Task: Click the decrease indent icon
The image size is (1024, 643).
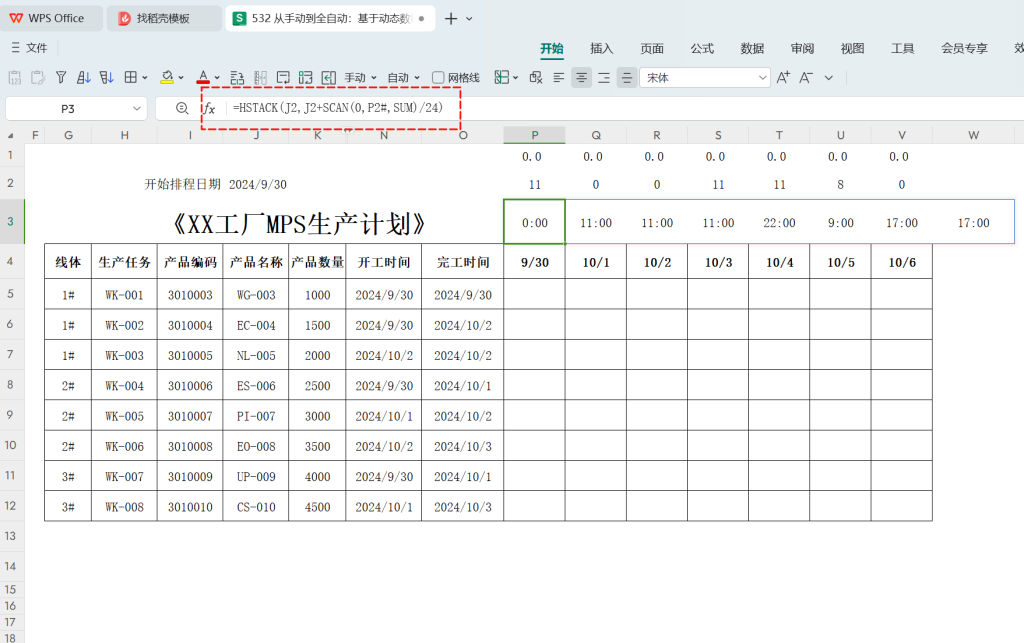Action: (x=328, y=78)
